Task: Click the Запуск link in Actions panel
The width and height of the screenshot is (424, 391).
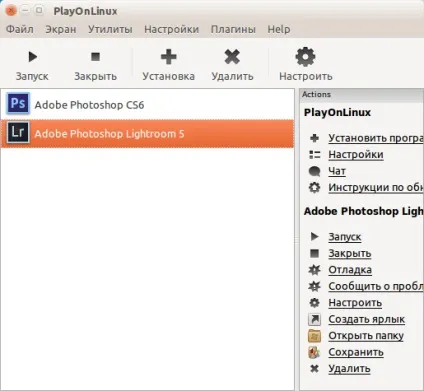Action: pos(345,237)
